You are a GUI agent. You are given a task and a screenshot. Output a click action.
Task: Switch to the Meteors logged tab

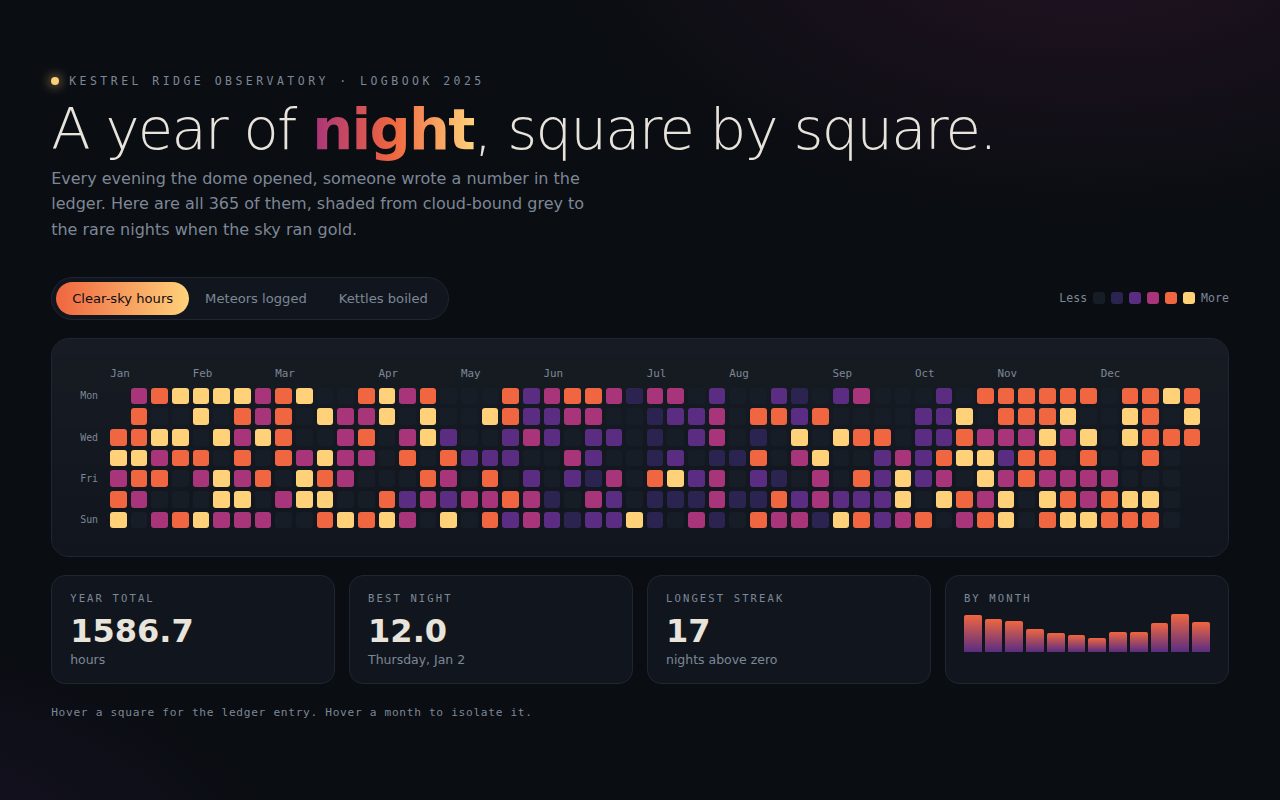(x=256, y=298)
